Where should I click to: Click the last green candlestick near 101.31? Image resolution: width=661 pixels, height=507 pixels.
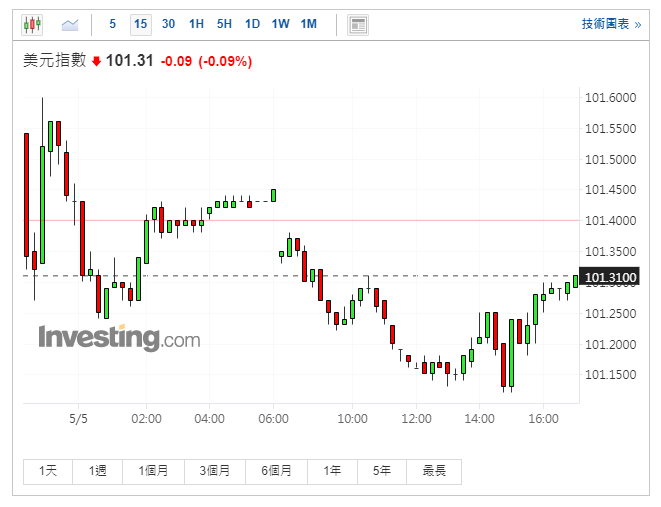(575, 281)
